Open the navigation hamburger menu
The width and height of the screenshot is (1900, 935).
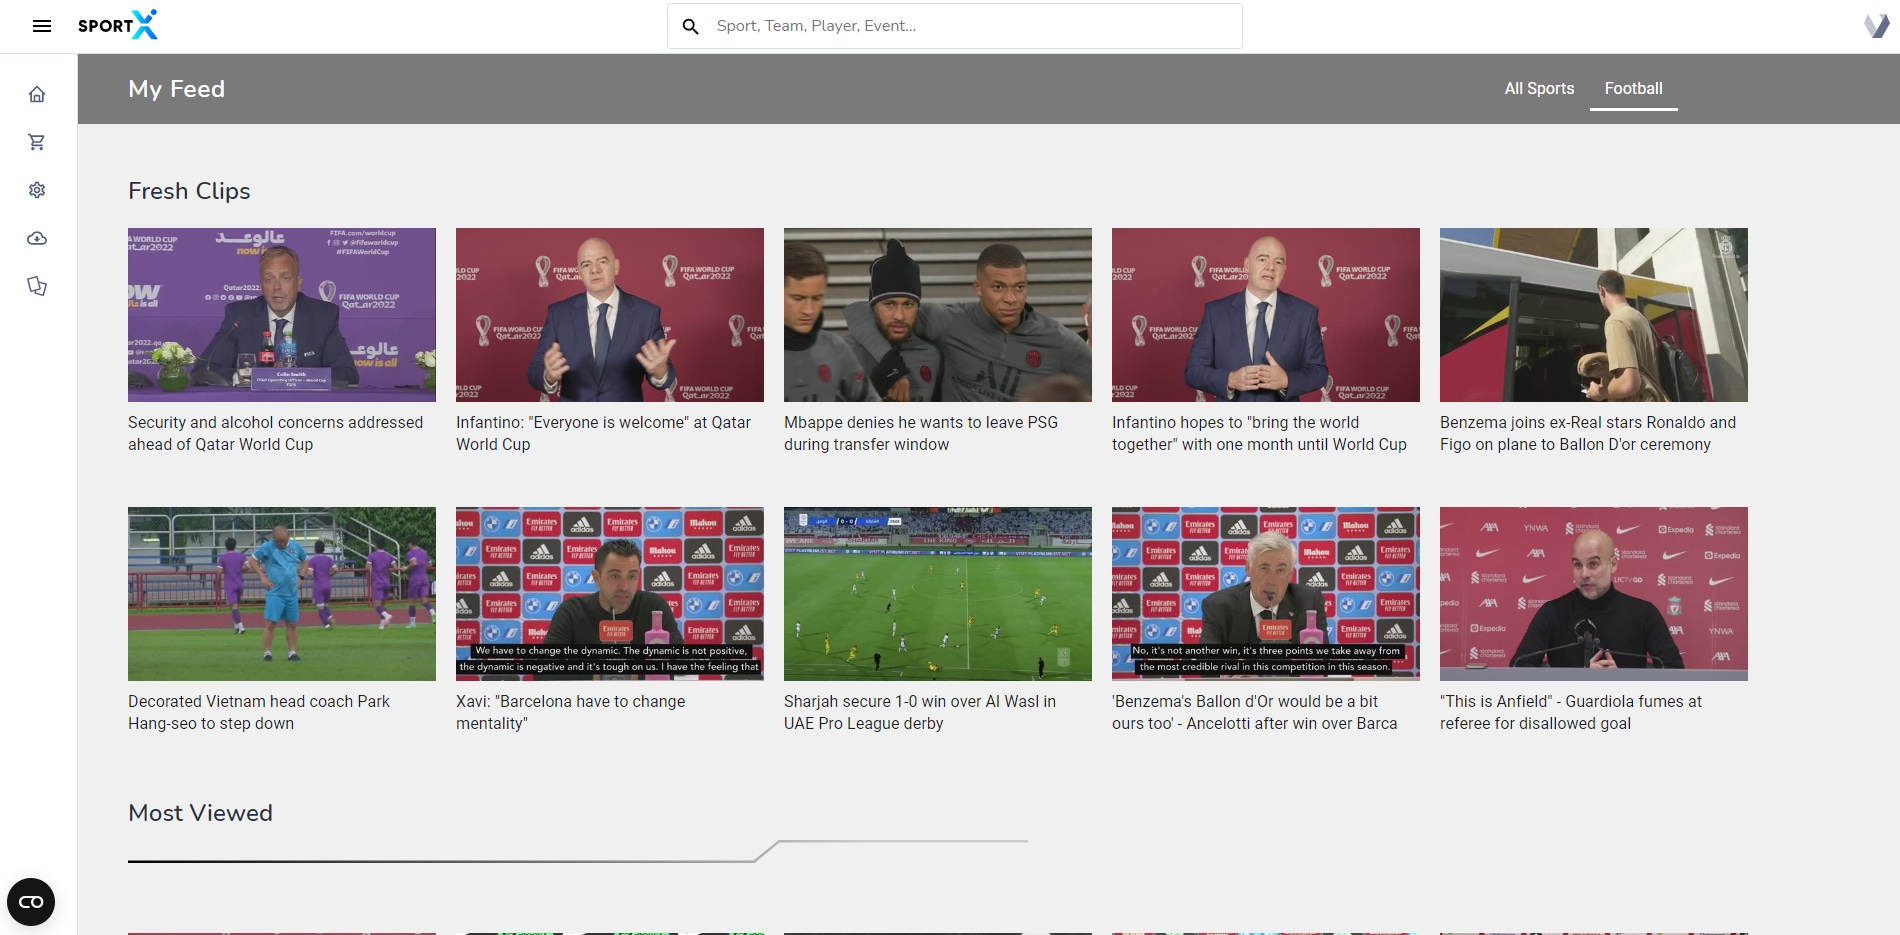tap(41, 26)
